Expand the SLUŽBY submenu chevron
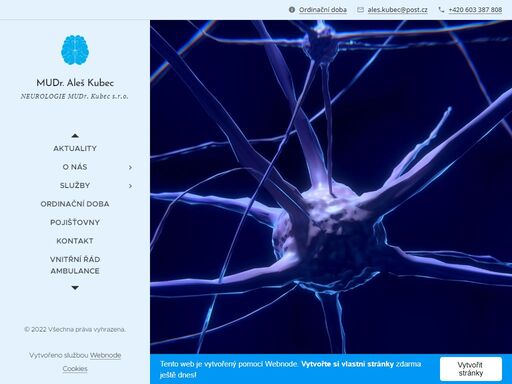Image resolution: width=512 pixels, height=384 pixels. coord(130,186)
